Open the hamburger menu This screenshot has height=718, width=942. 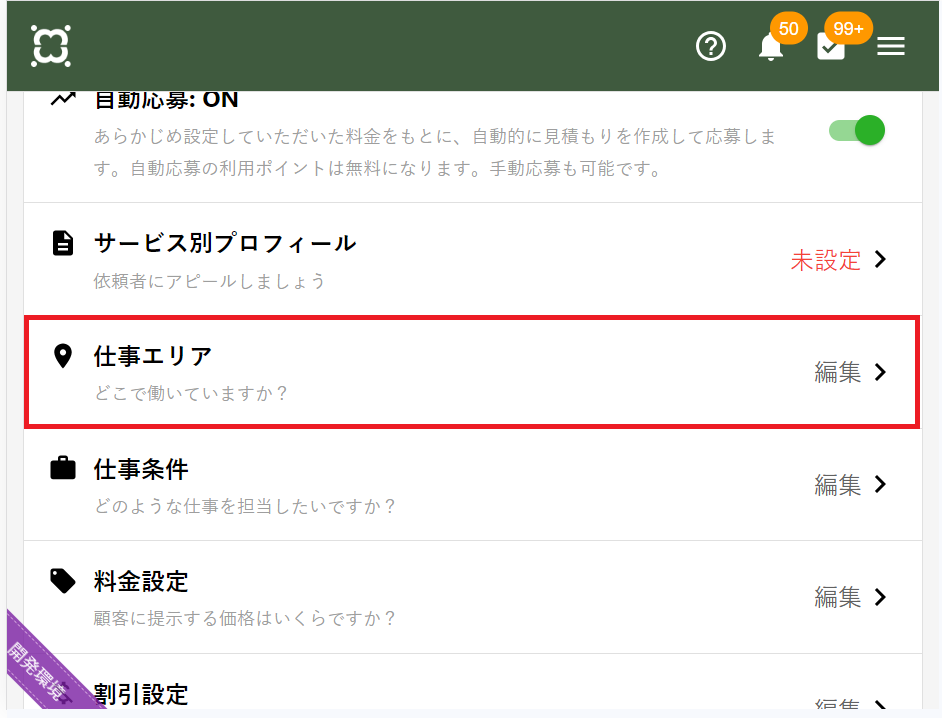click(x=891, y=46)
